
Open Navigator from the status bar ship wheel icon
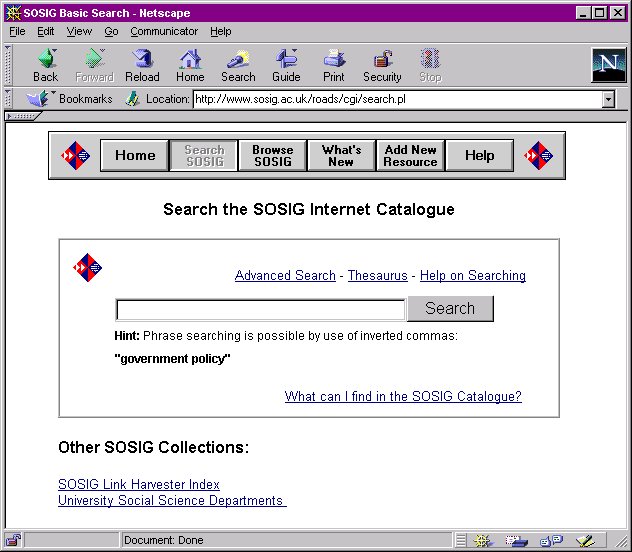(482, 540)
